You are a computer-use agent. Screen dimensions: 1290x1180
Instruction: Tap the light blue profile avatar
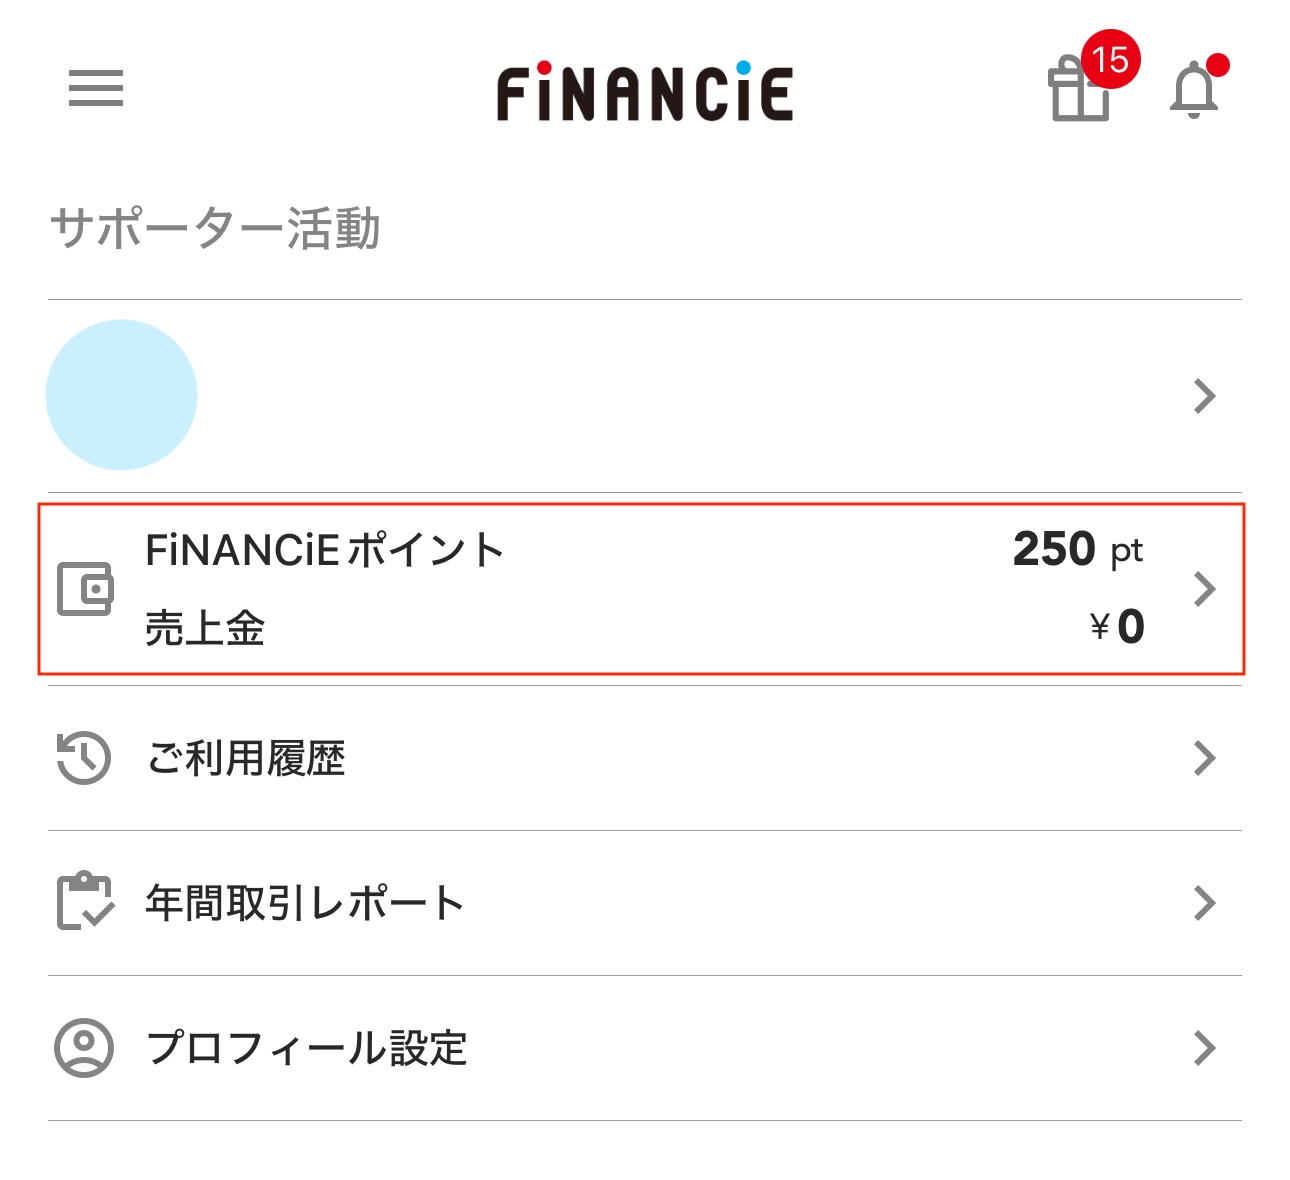[x=122, y=395]
